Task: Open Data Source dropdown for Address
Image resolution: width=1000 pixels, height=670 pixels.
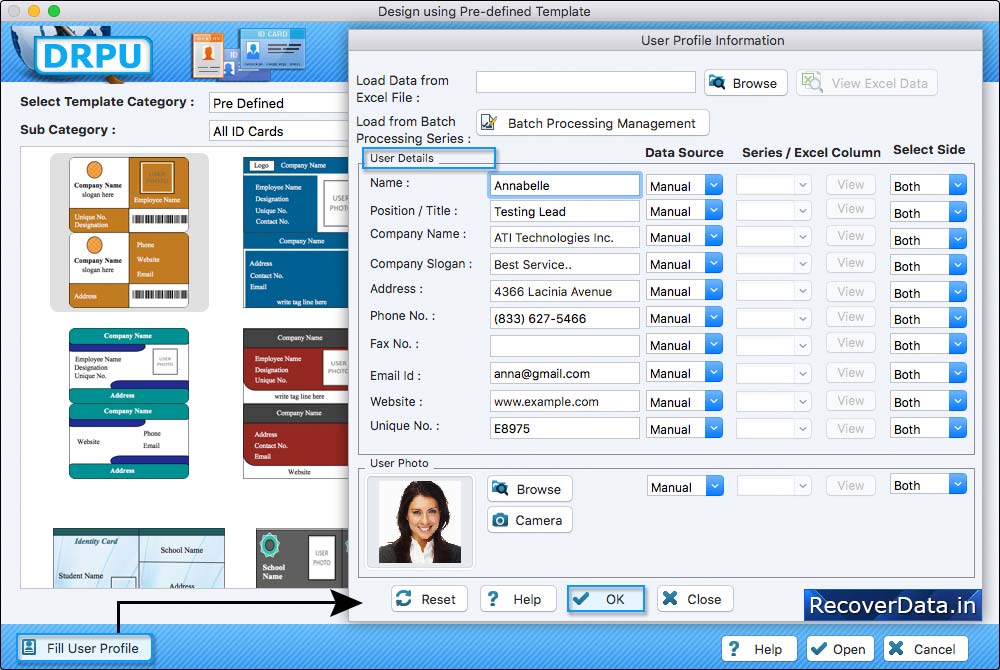Action: coord(684,291)
